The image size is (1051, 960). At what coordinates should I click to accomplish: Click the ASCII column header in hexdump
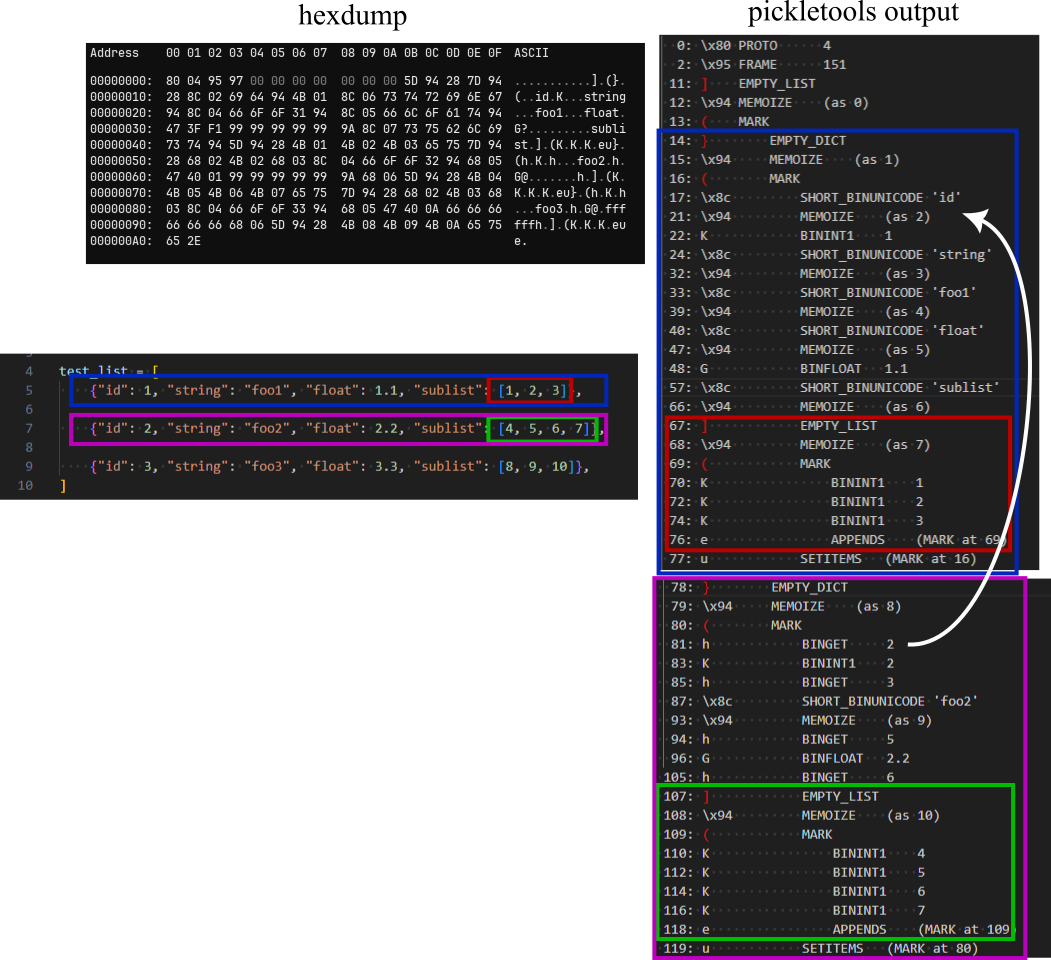pyautogui.click(x=531, y=53)
